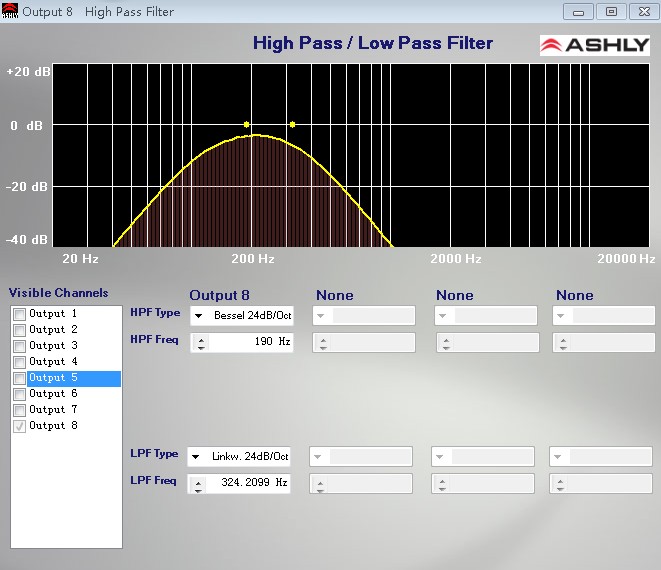Click the Ashly app icon in title bar
The image size is (661, 570).
[x=10, y=11]
